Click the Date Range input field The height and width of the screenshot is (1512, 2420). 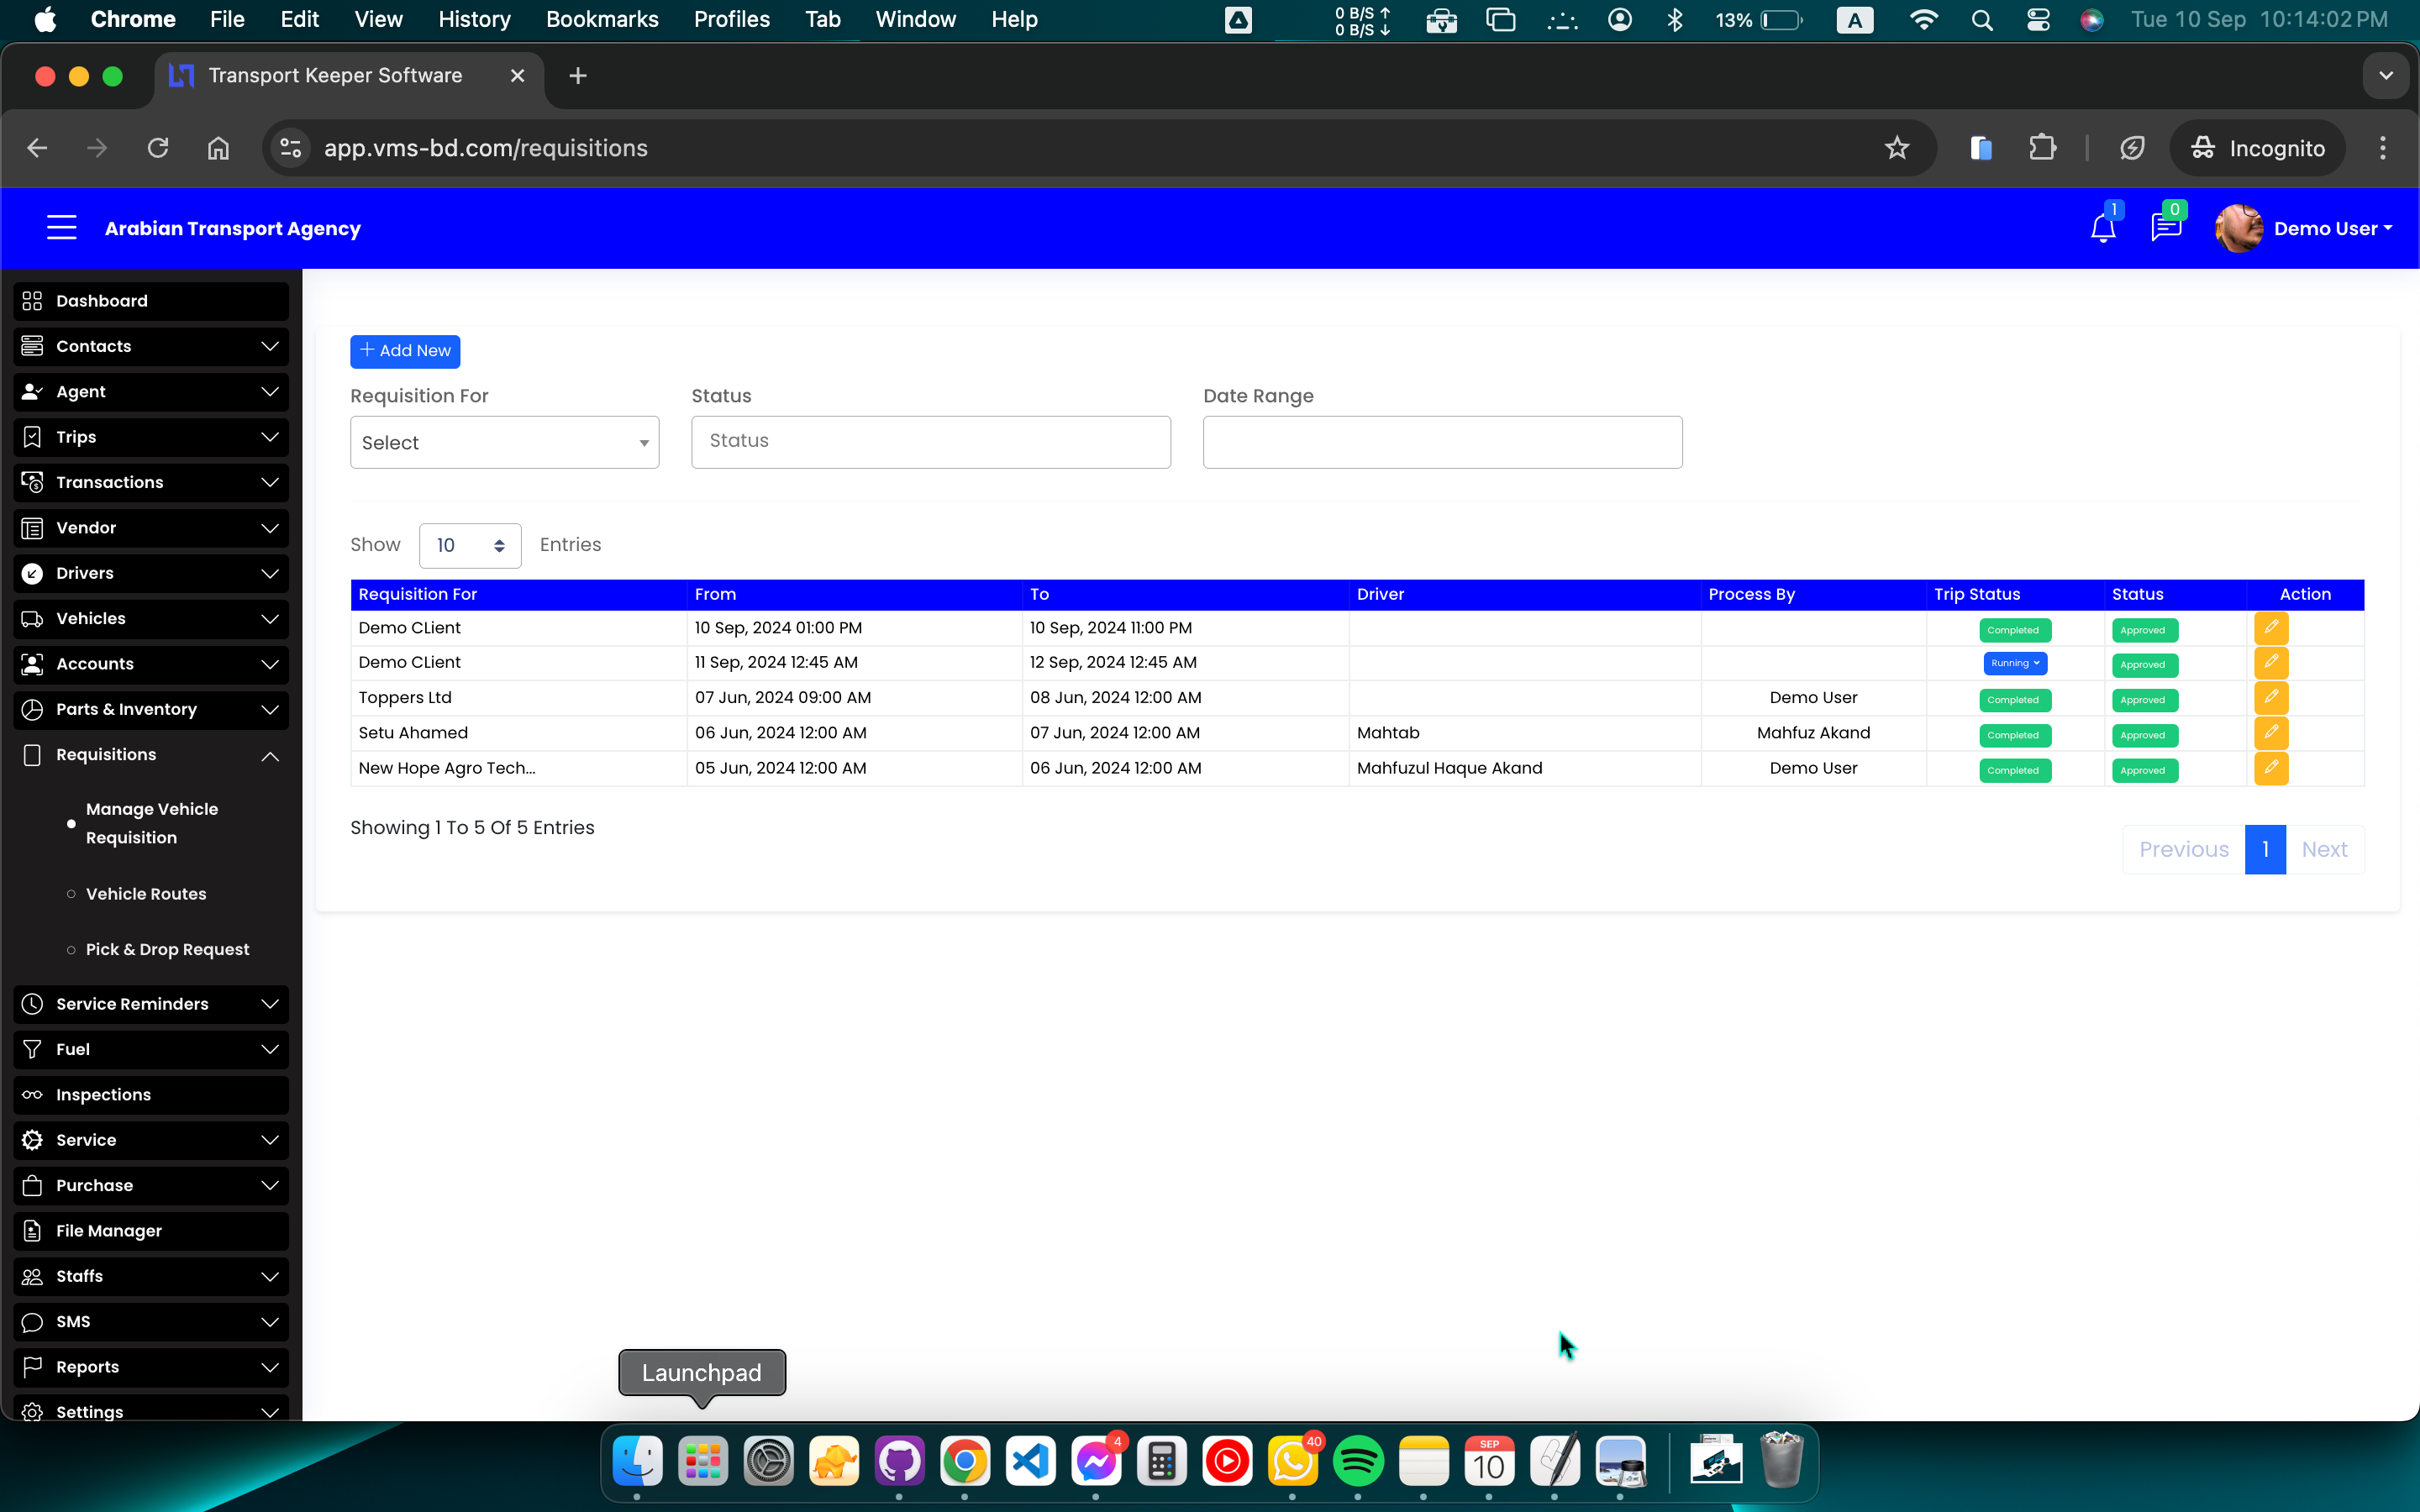(1441, 442)
